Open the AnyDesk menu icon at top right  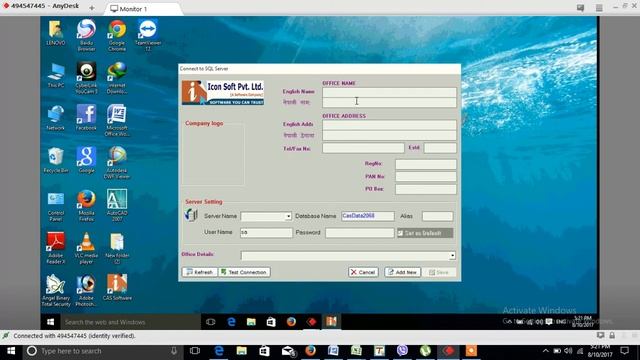[x=599, y=8]
